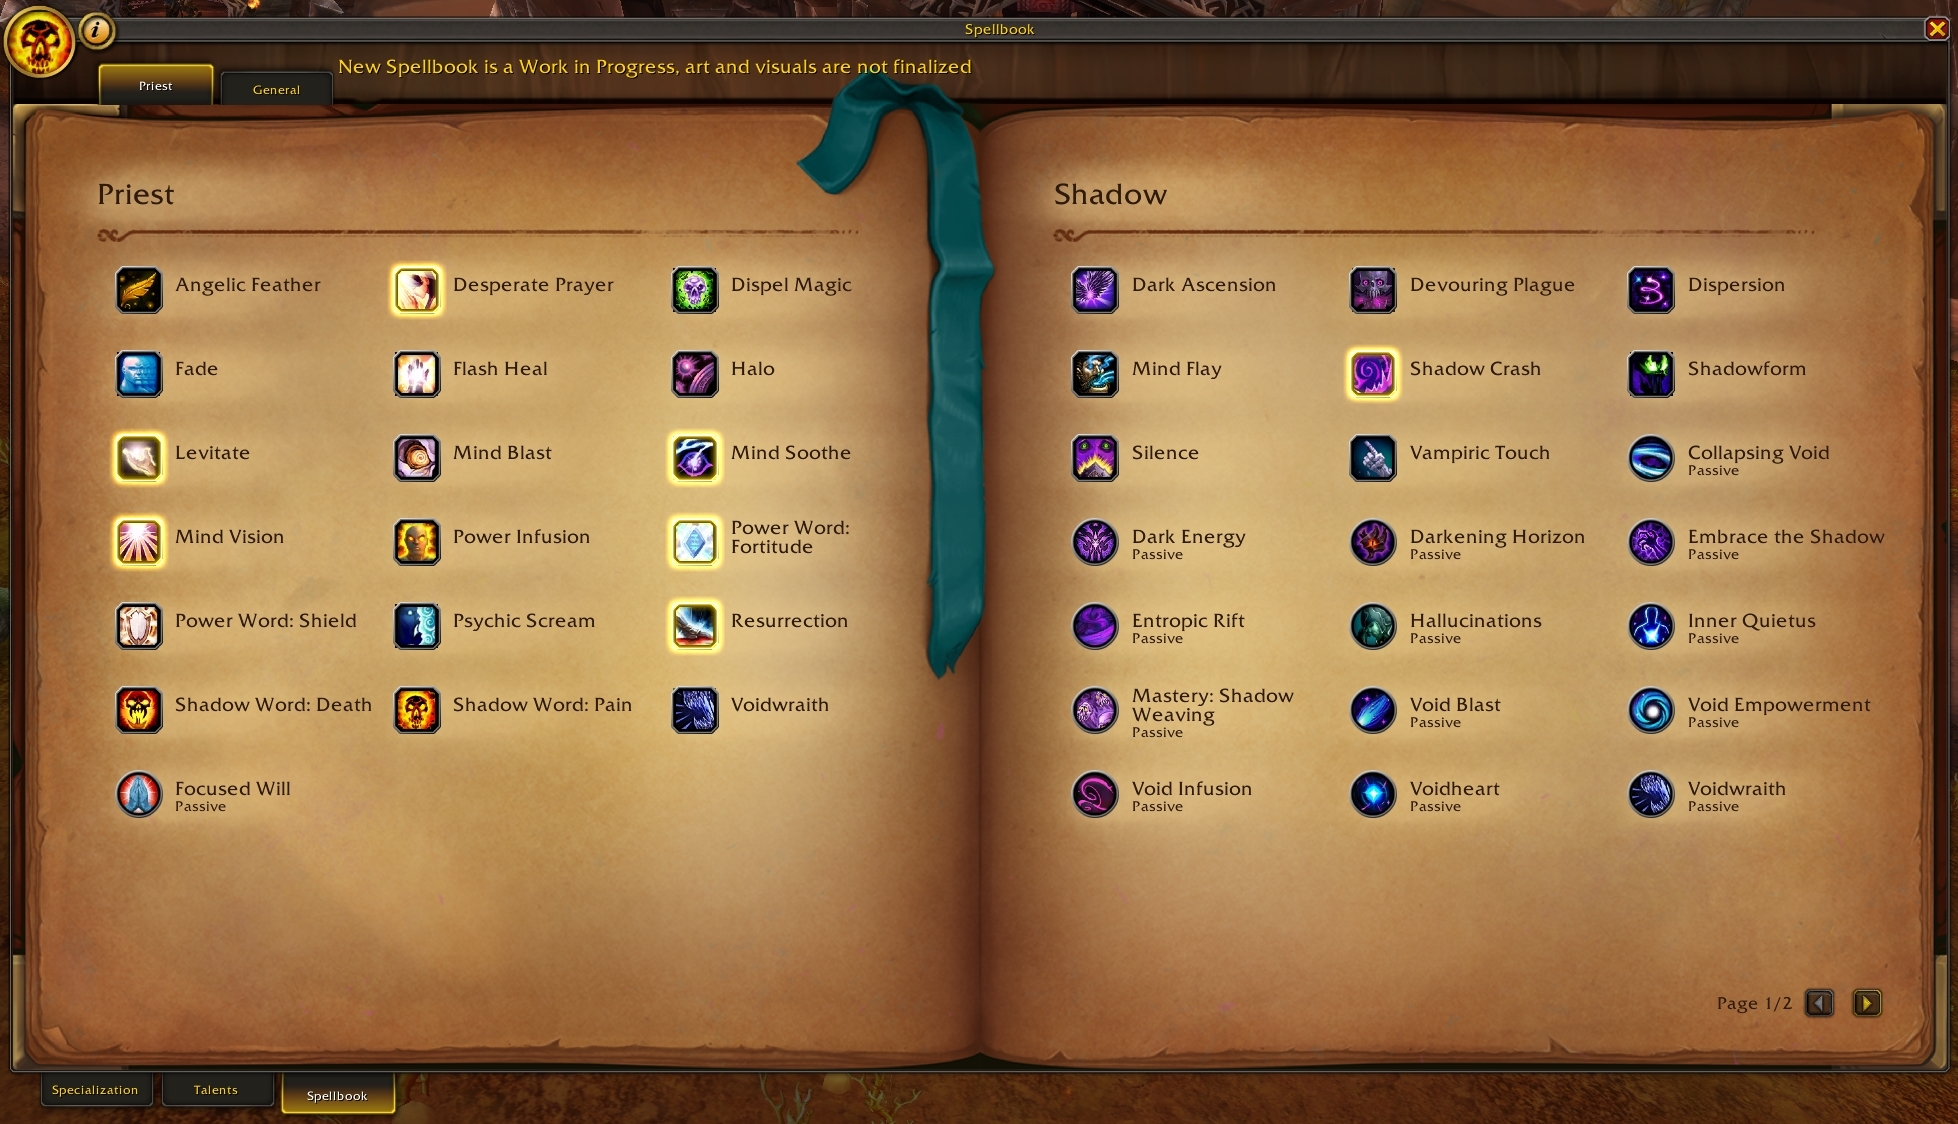This screenshot has height=1124, width=1958.
Task: Click the Power Word: Shield icon
Action: [x=140, y=620]
